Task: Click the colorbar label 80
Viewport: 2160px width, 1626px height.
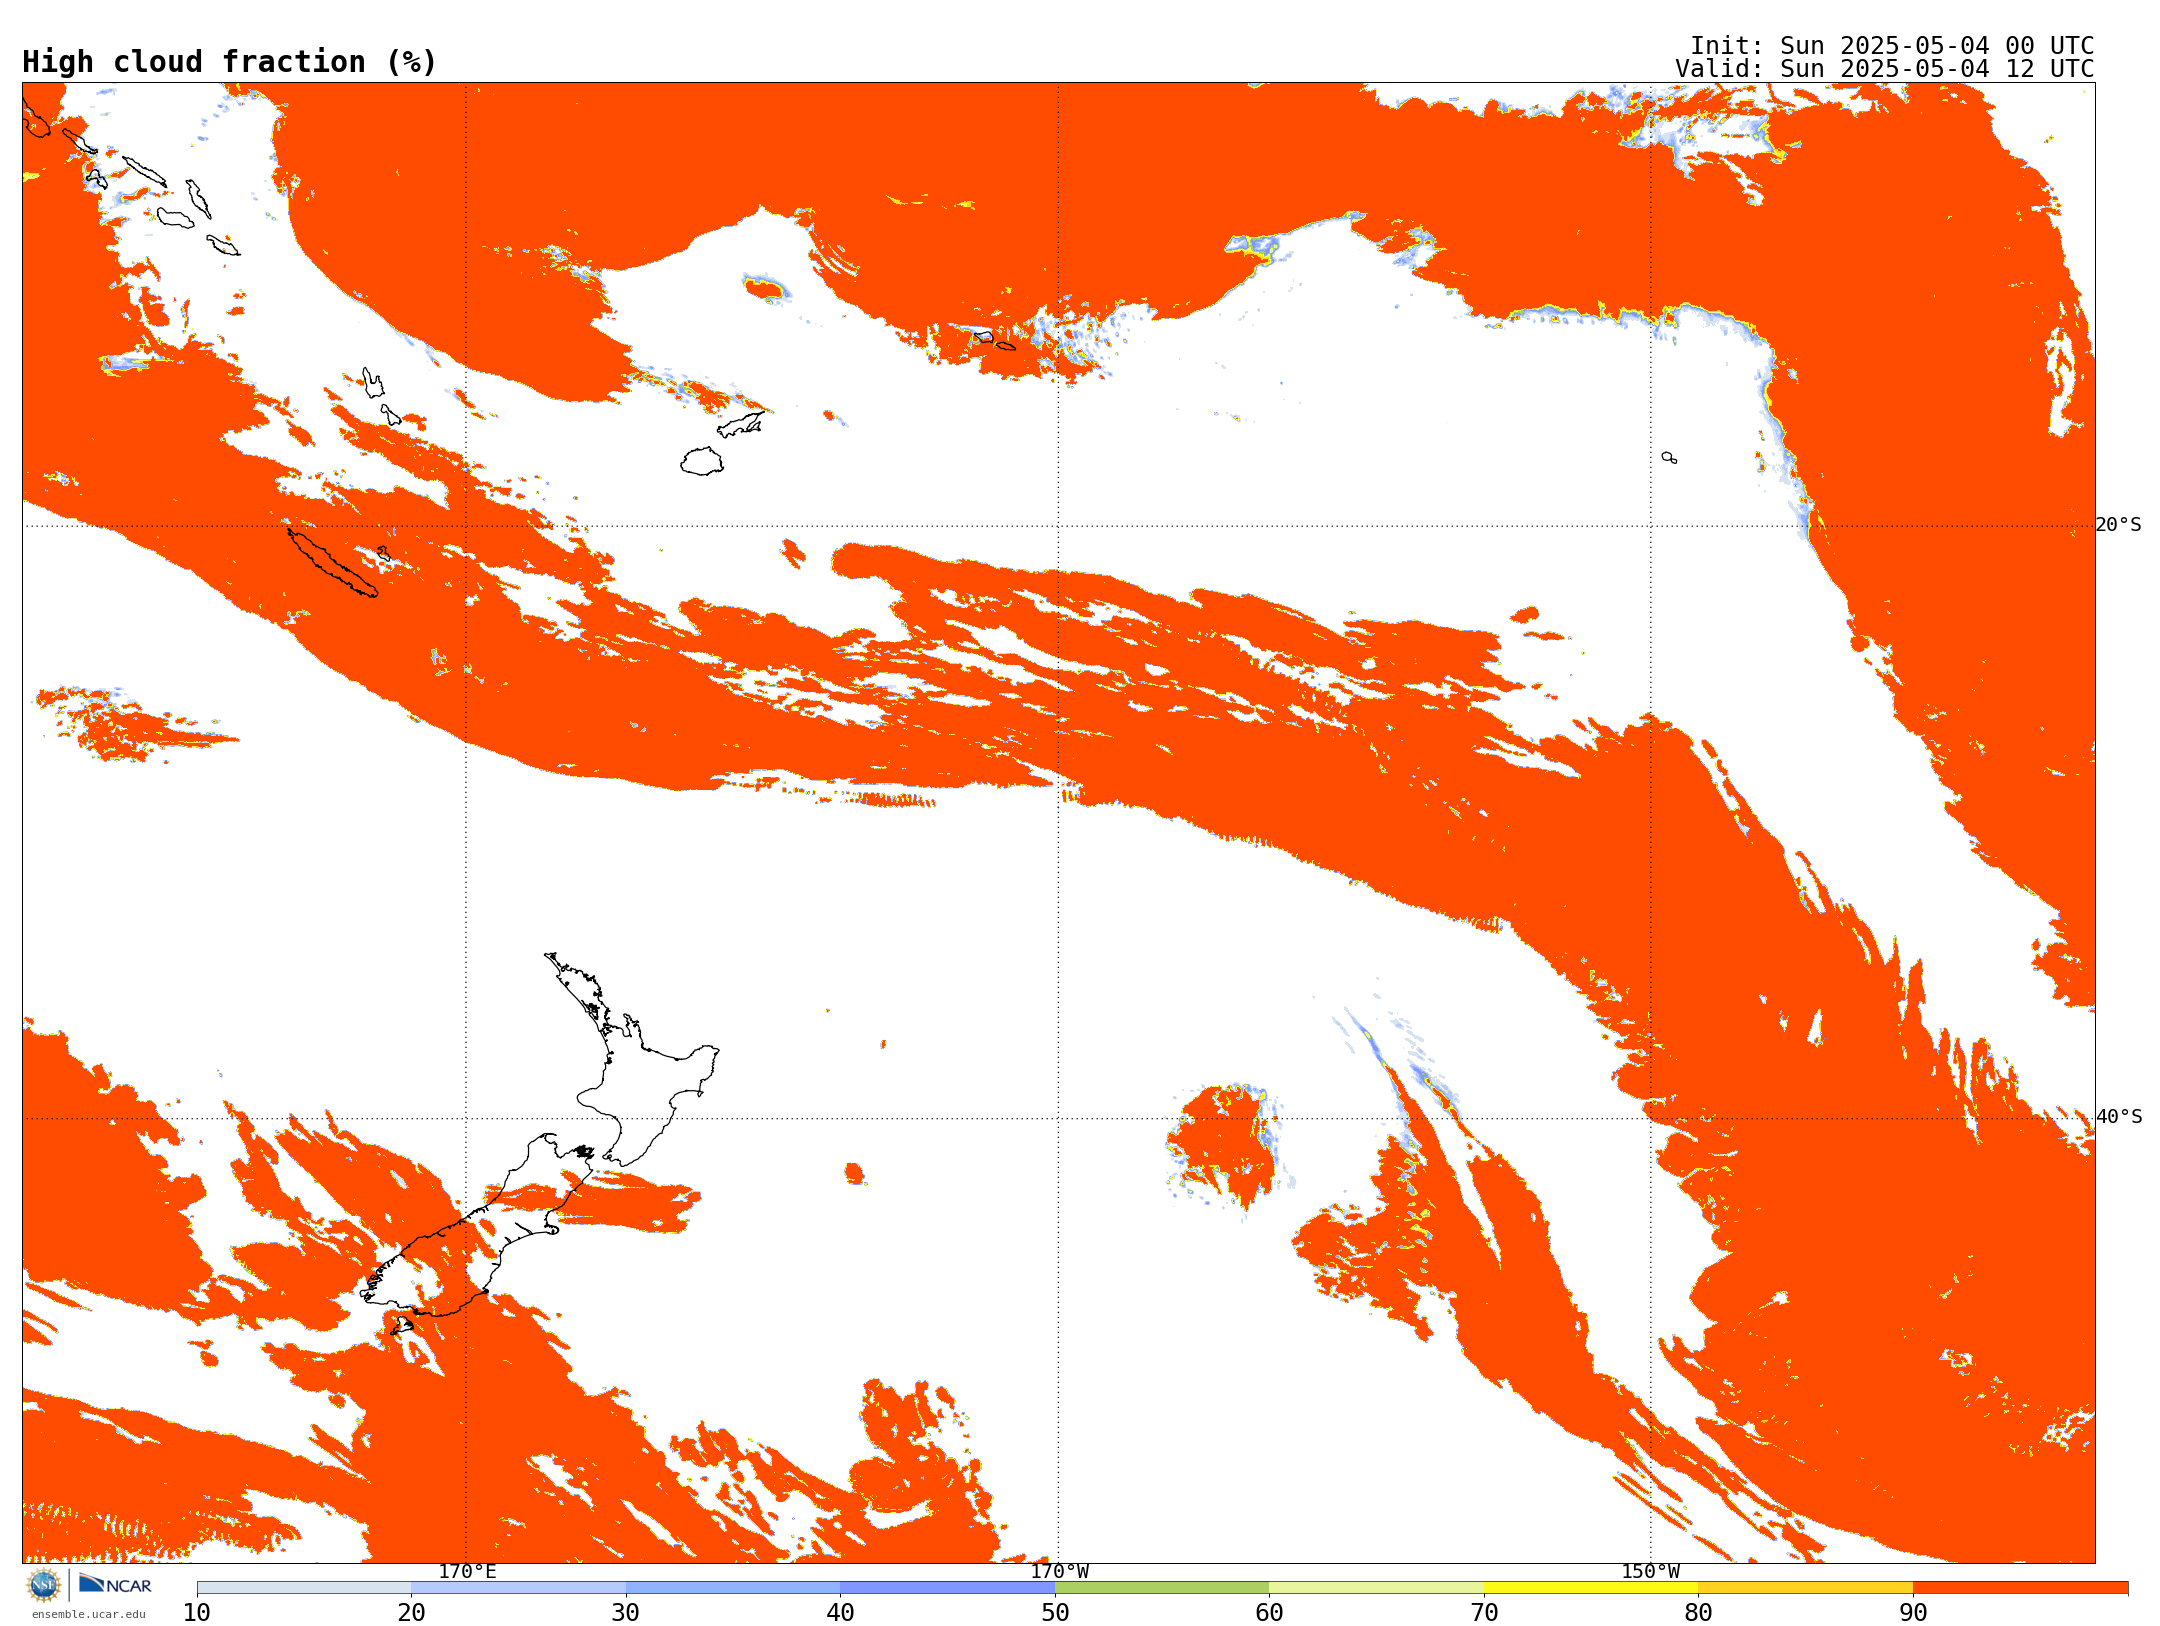Action: click(x=1699, y=1613)
